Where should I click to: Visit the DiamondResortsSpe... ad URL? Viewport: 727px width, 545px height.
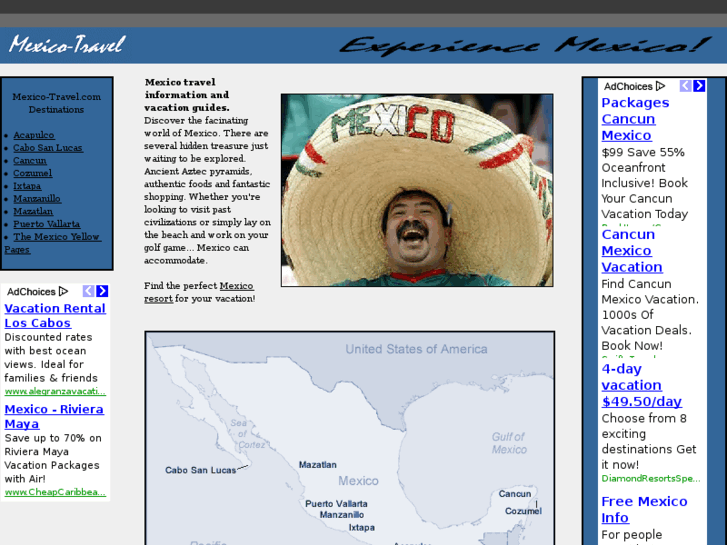click(x=651, y=478)
